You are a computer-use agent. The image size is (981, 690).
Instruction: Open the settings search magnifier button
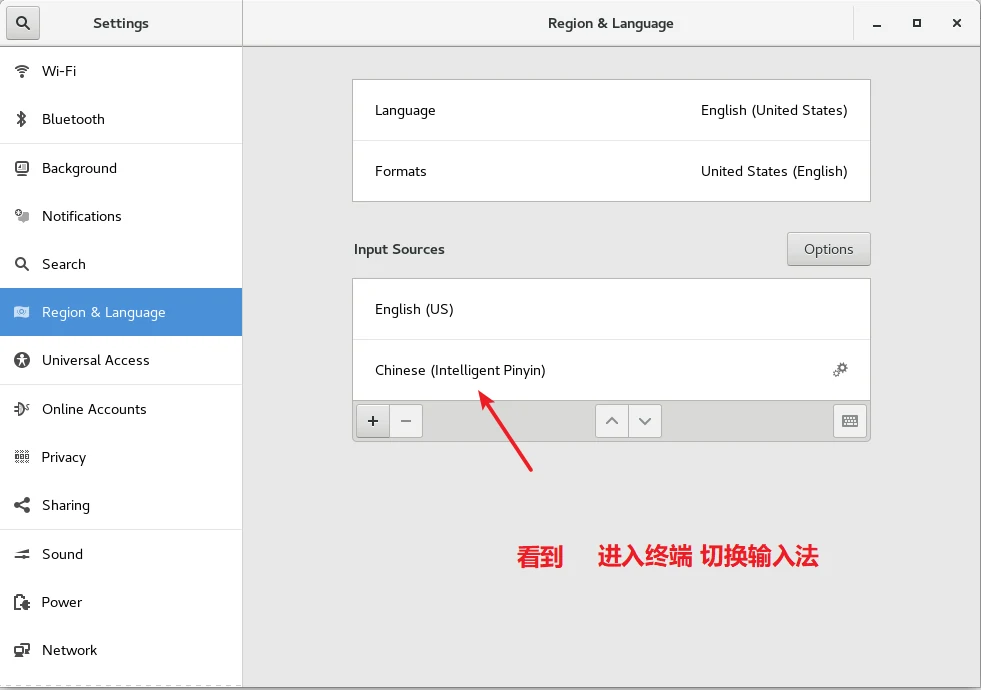pos(23,23)
